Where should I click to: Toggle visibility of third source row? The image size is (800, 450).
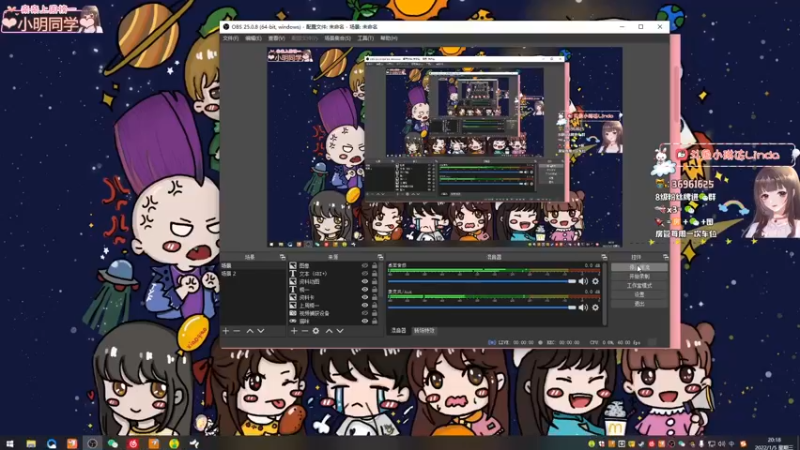365,282
